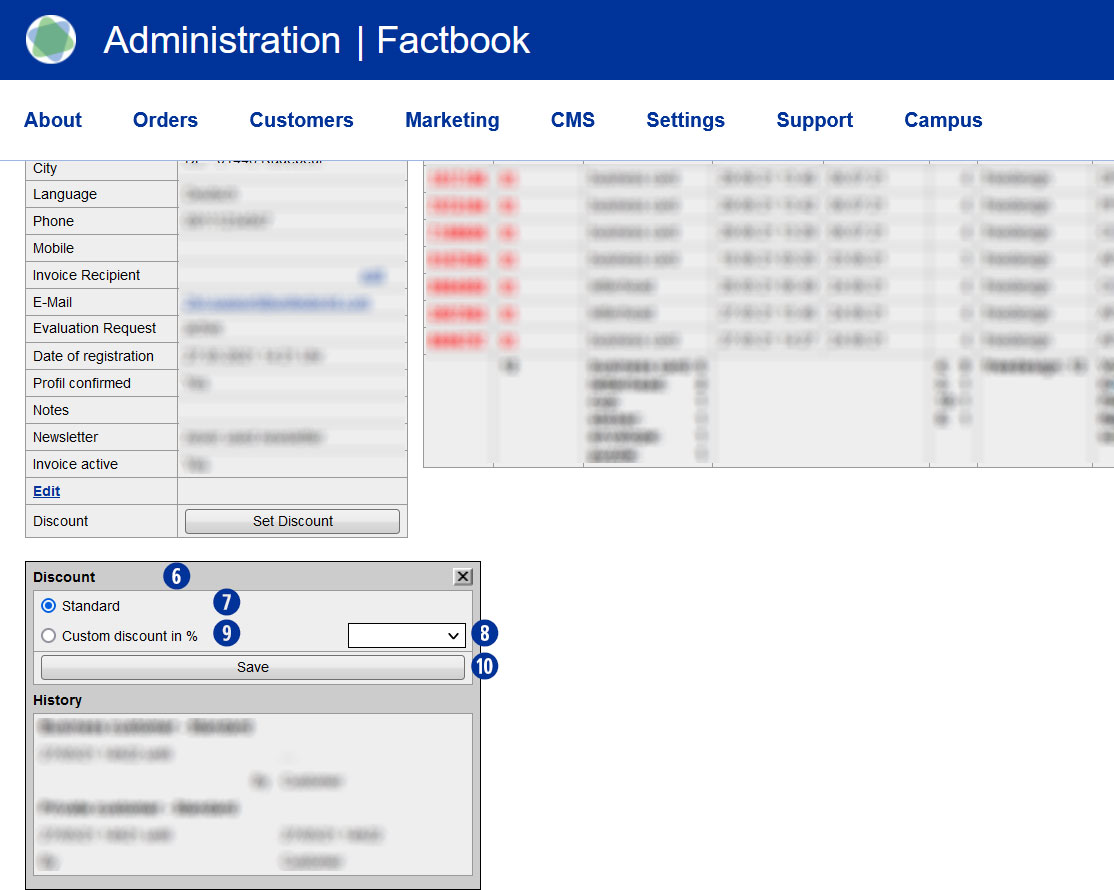Screen dimensions: 1114x890
Task: Go to the Support menu item
Action: point(814,120)
